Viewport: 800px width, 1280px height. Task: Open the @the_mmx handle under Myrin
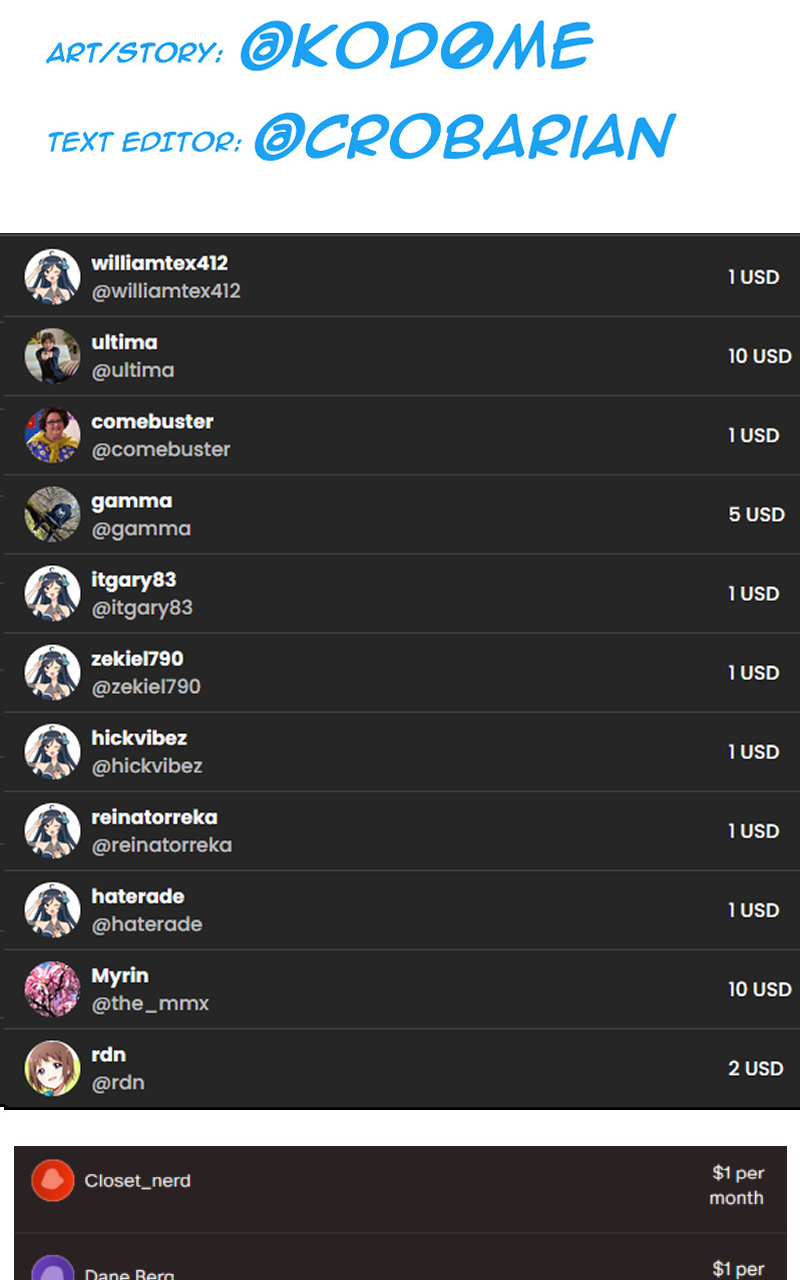point(150,1003)
